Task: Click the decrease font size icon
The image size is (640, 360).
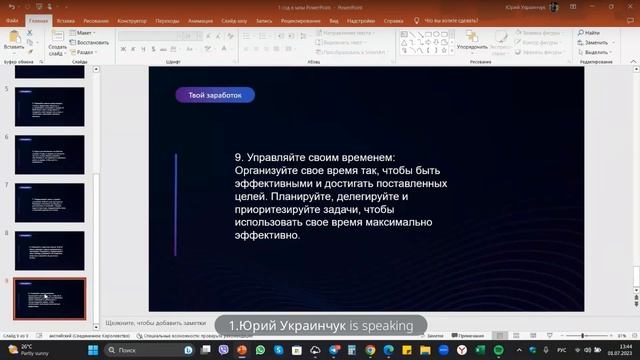Action: [219, 36]
